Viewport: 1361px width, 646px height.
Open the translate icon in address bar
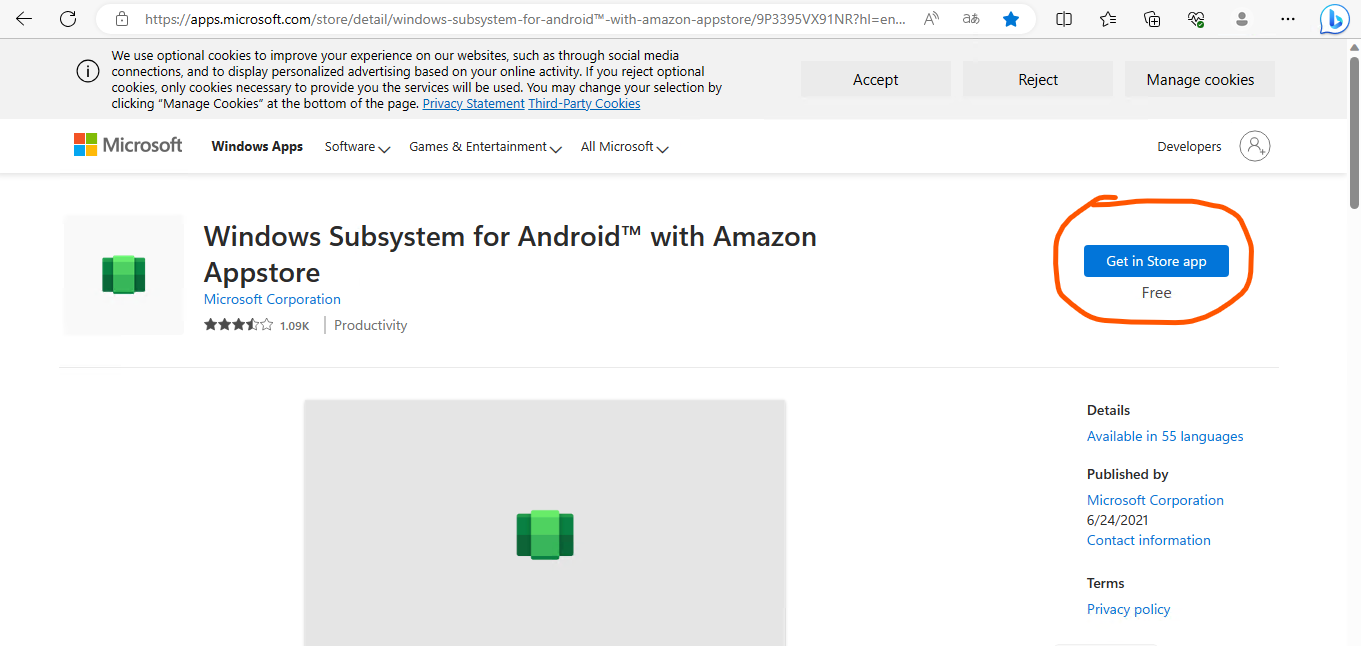pyautogui.click(x=971, y=19)
